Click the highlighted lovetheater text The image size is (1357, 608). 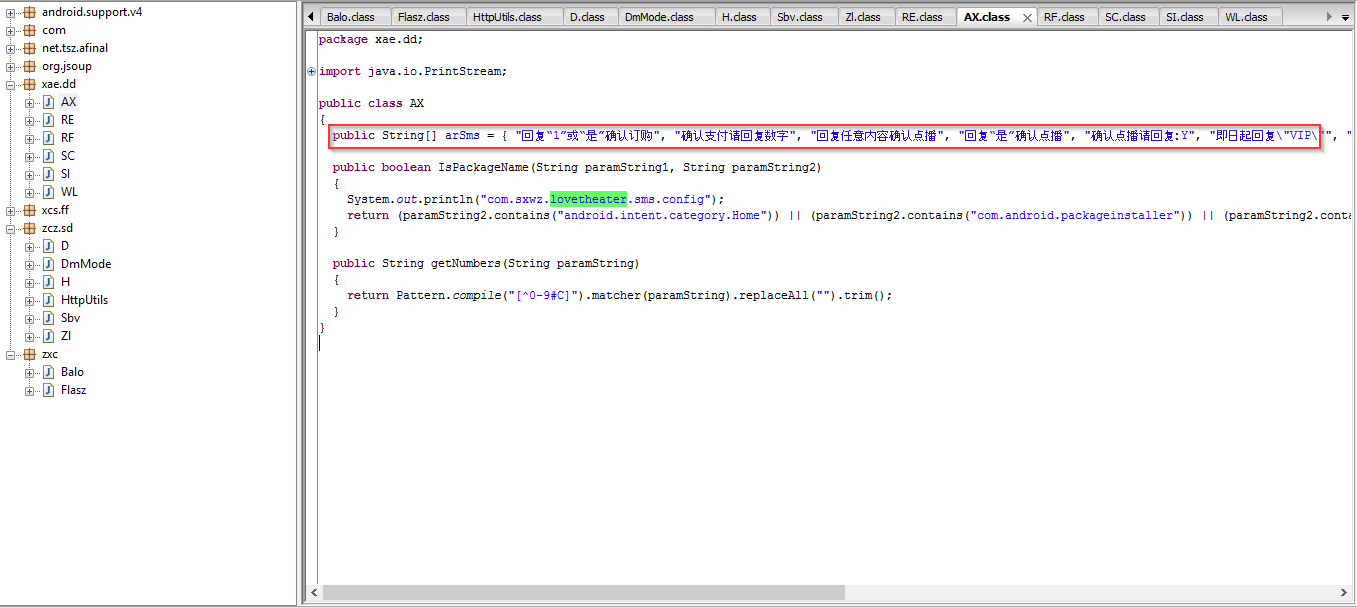(x=588, y=199)
